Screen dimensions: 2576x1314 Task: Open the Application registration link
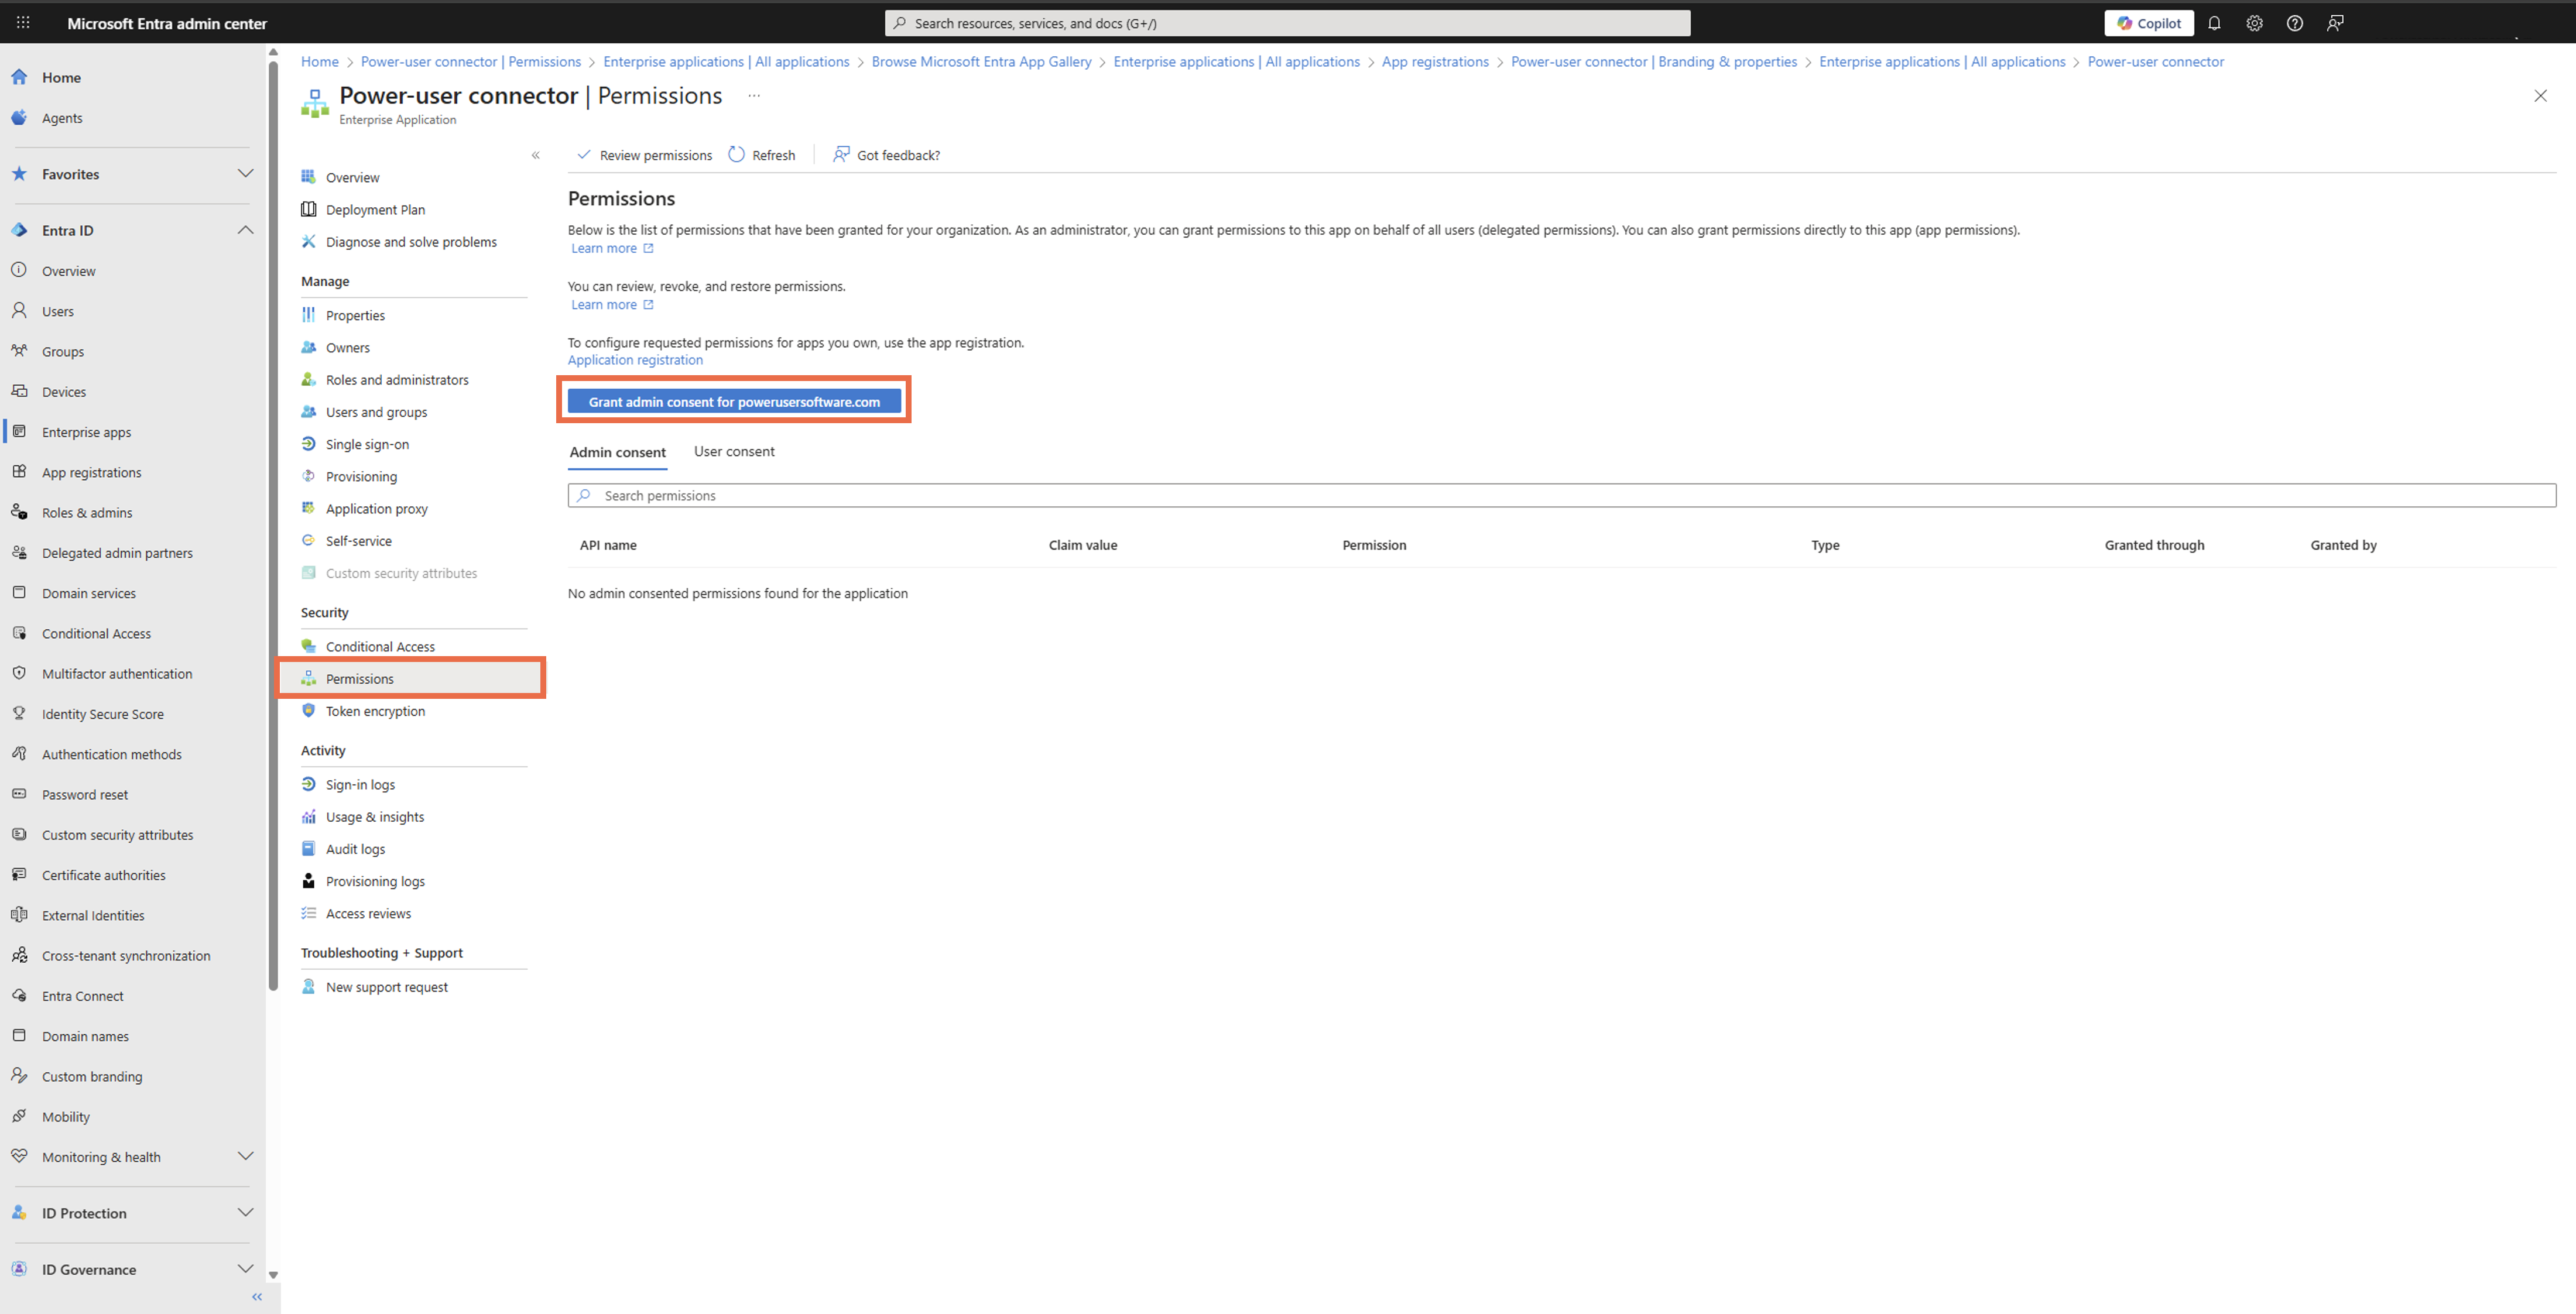click(x=635, y=360)
